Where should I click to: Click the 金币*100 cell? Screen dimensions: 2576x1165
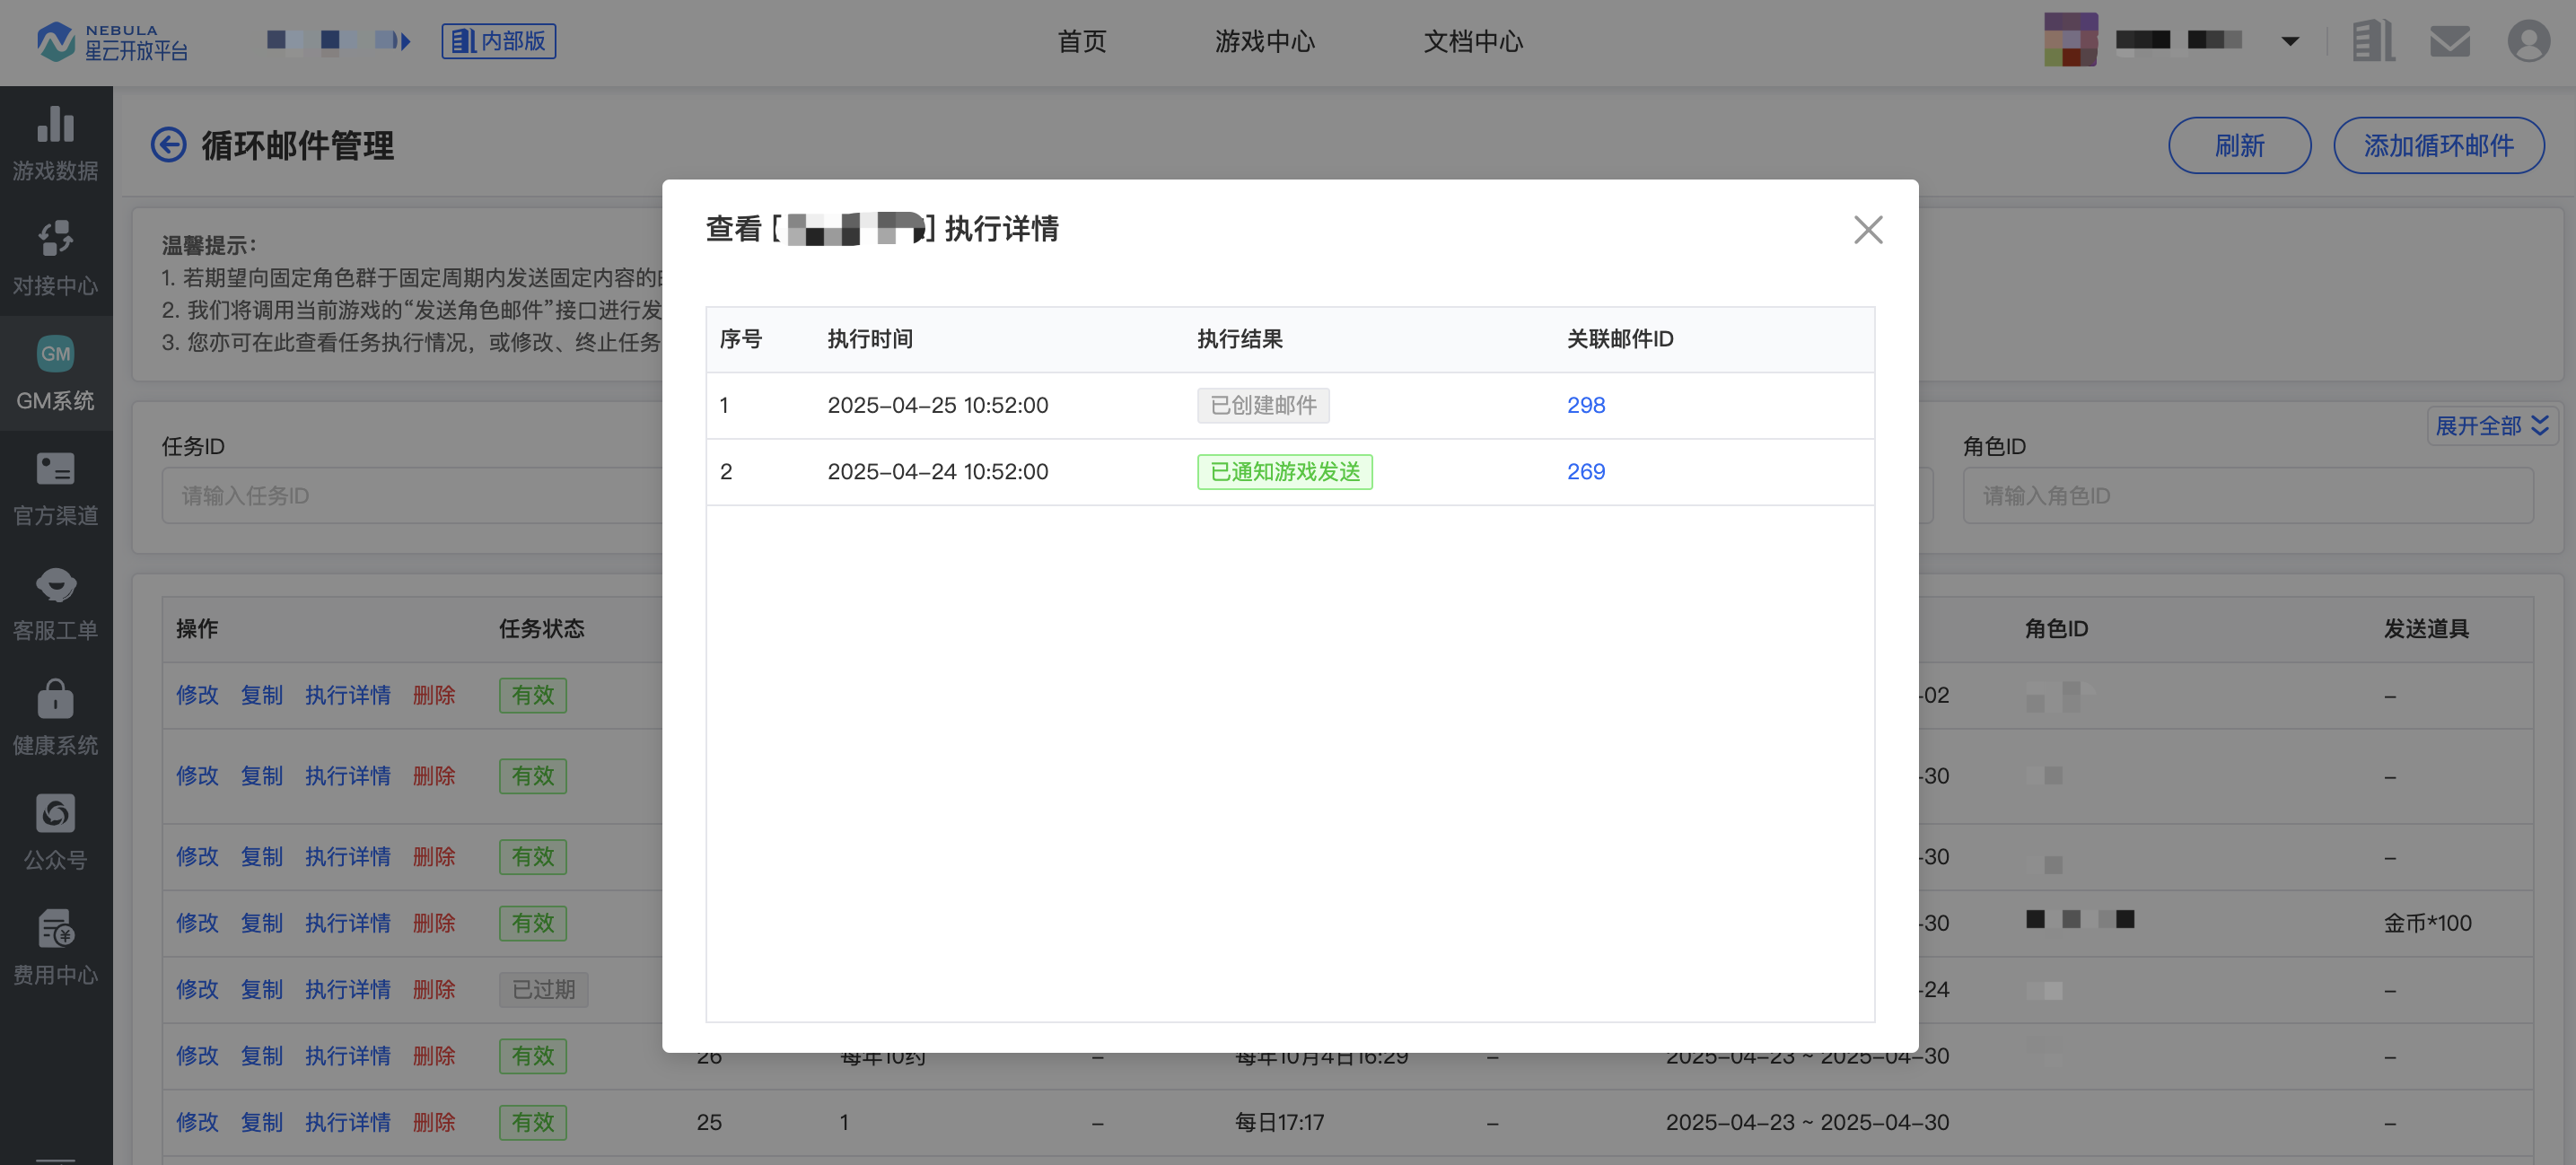click(x=2426, y=923)
